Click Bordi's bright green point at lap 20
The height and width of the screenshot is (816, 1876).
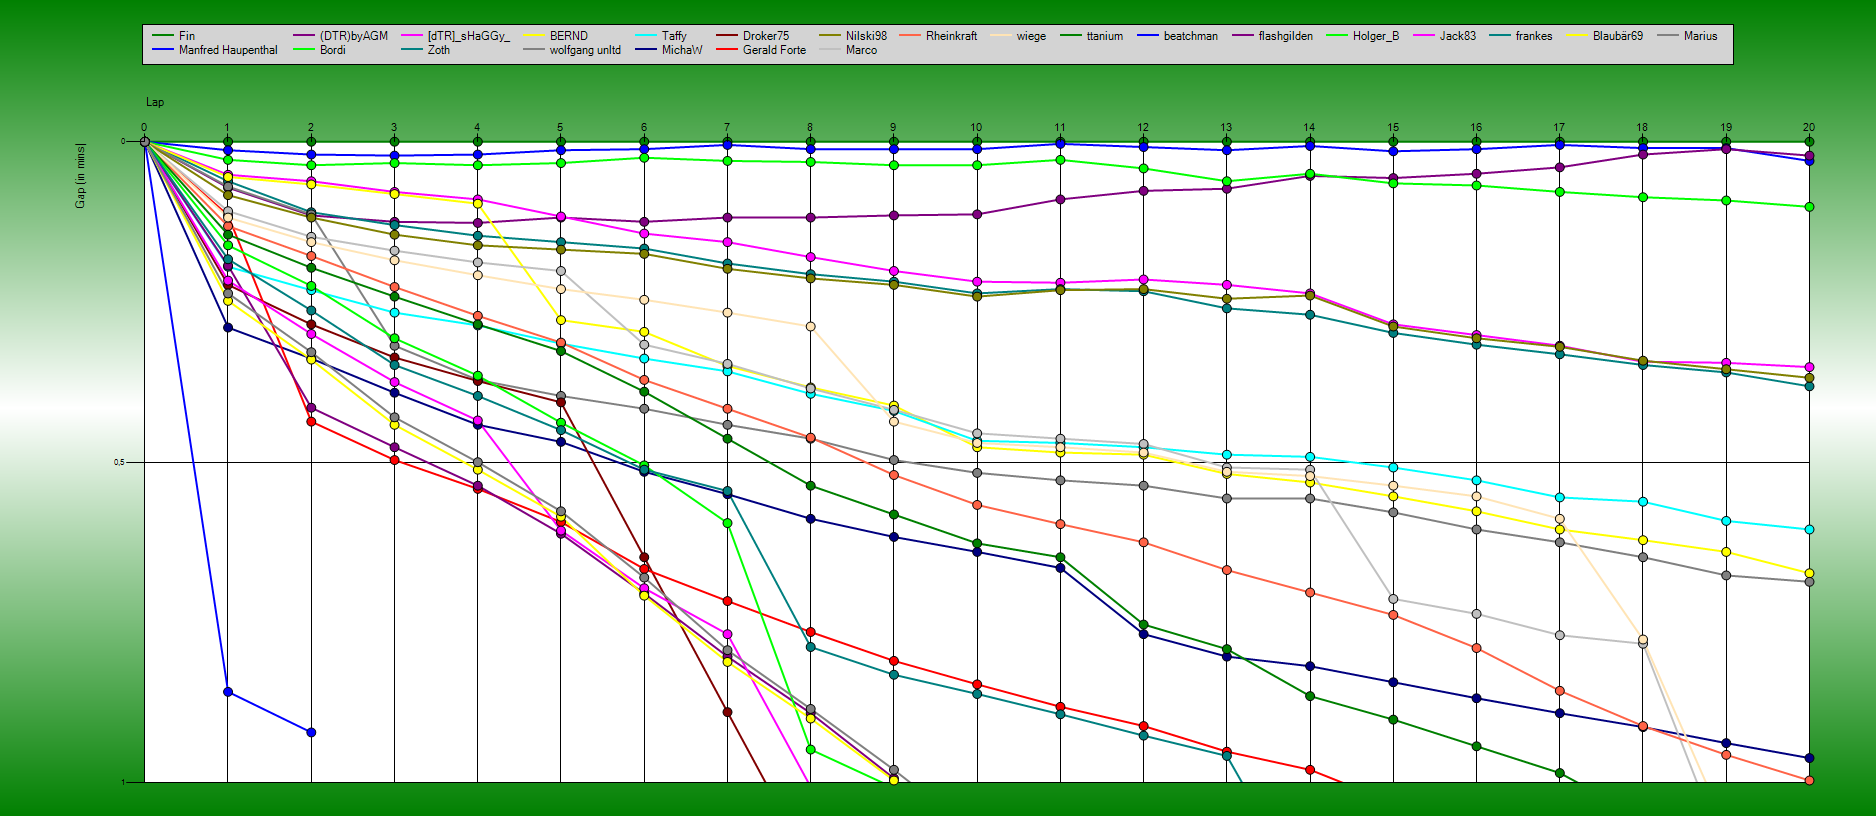(x=1809, y=207)
